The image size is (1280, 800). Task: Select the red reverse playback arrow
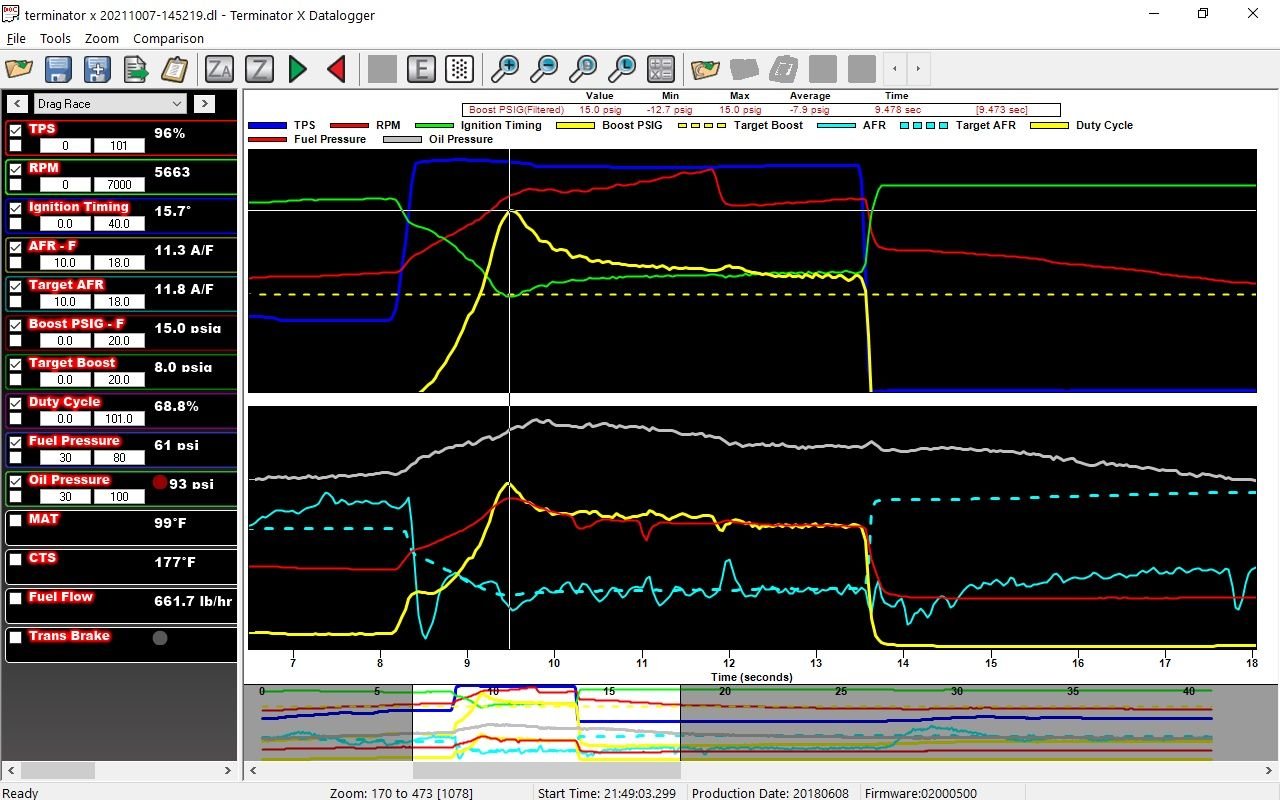[x=336, y=68]
